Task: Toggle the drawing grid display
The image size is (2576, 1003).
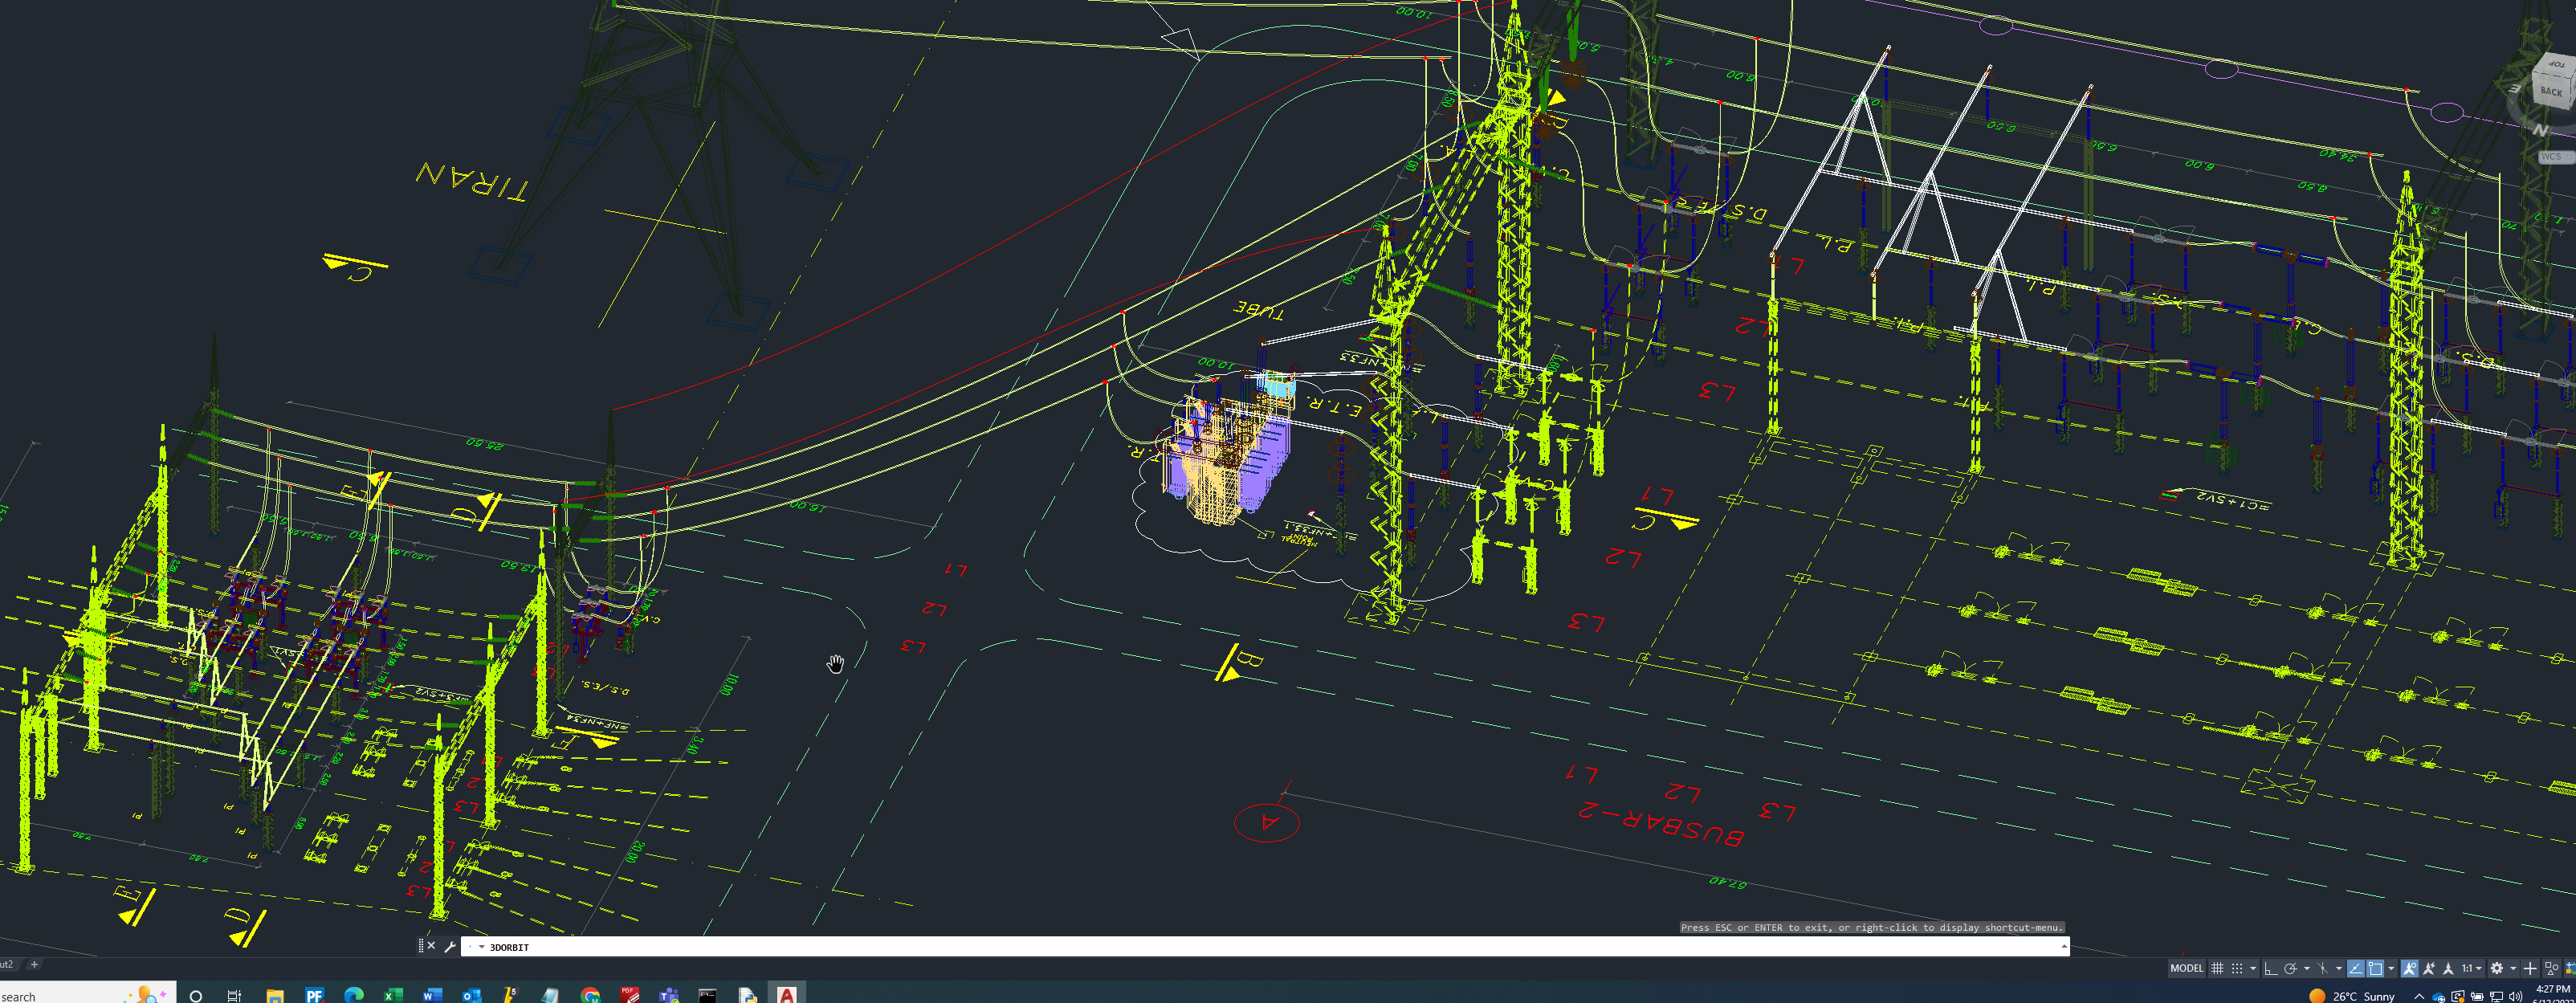Action: (2217, 968)
